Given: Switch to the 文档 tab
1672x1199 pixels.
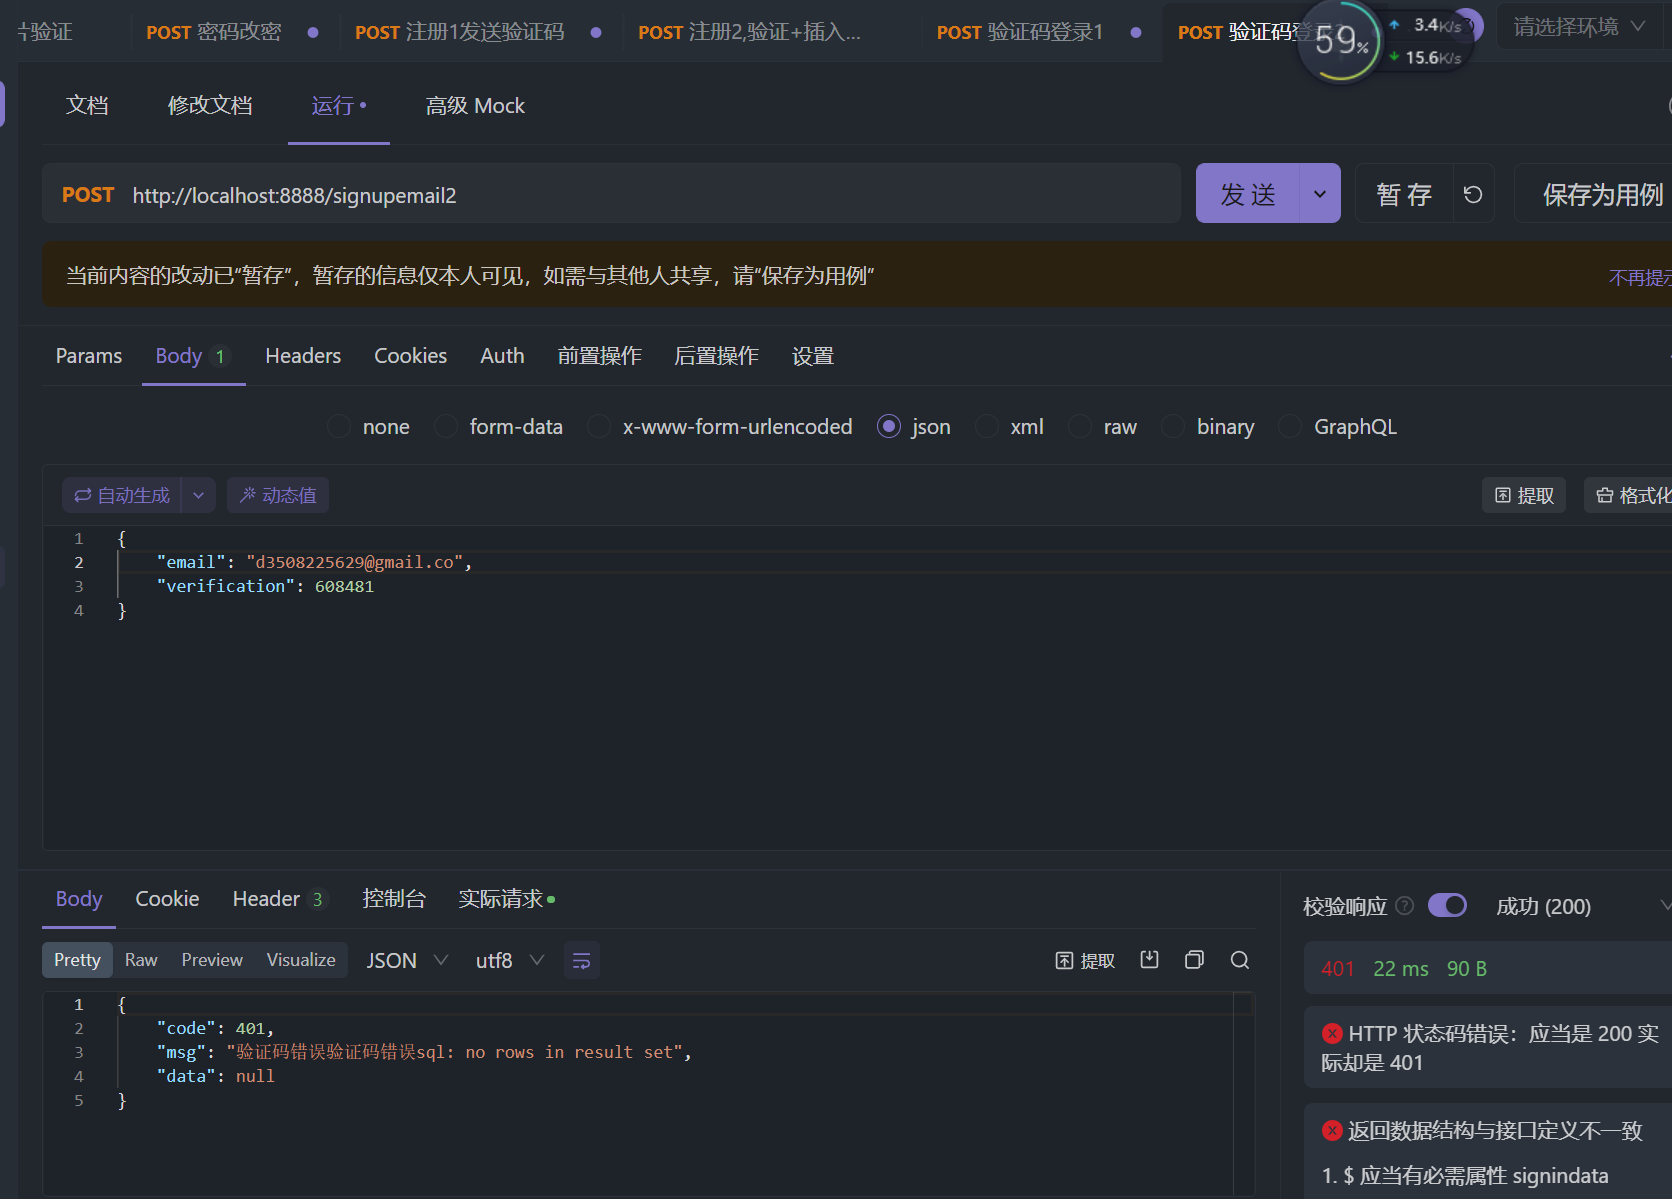Looking at the screenshot, I should [87, 105].
